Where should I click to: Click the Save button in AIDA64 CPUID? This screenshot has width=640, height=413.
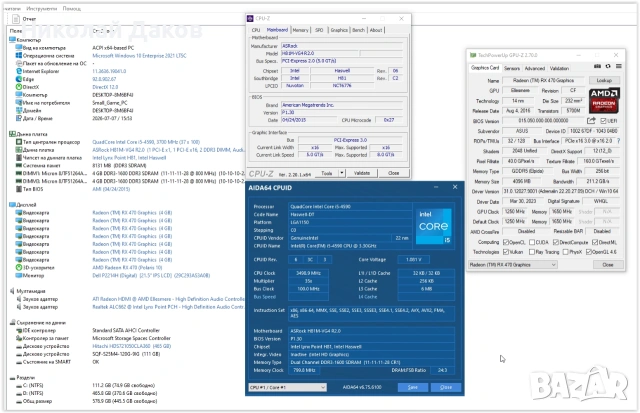[x=413, y=387]
